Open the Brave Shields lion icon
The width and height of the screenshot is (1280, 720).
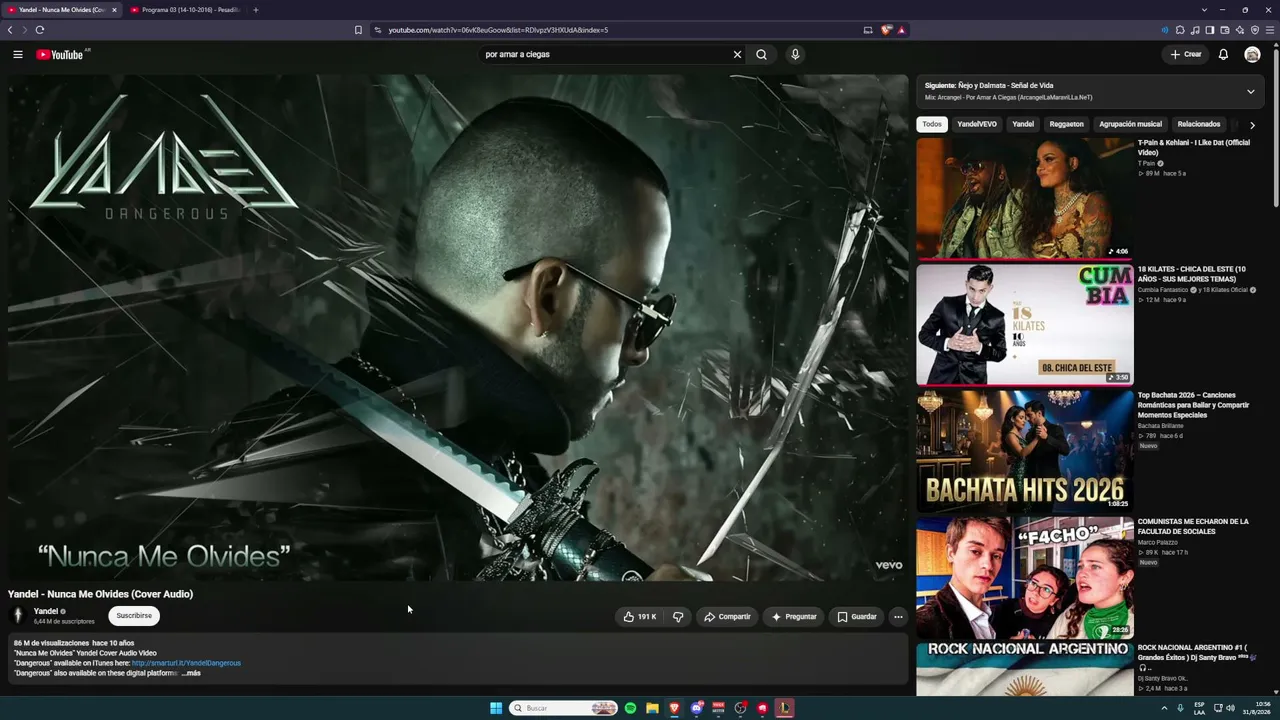coord(886,30)
